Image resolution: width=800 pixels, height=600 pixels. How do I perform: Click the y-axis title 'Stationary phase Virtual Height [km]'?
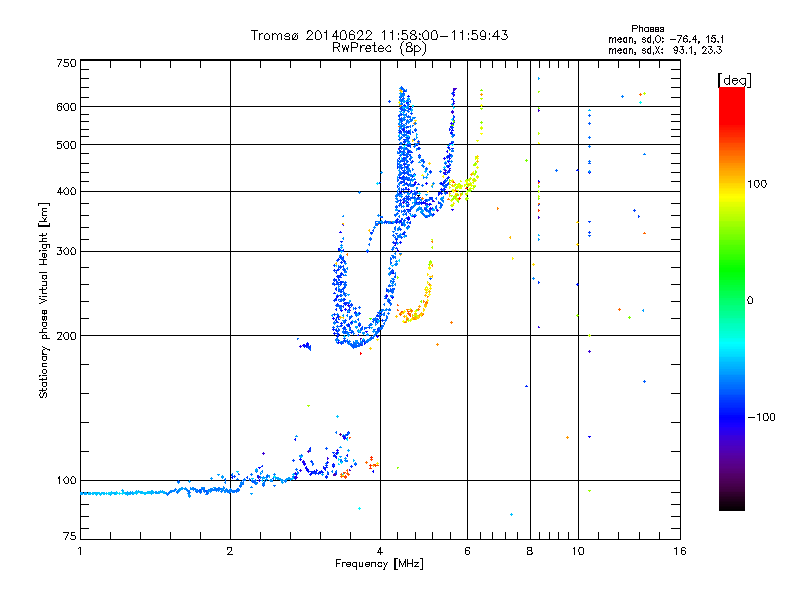click(x=44, y=300)
